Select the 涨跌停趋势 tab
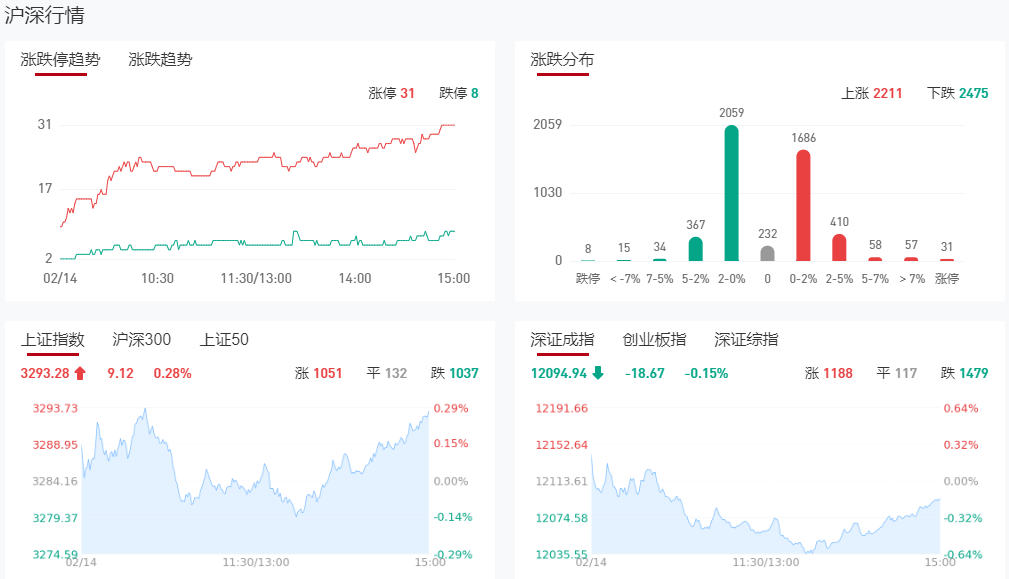 tap(61, 59)
